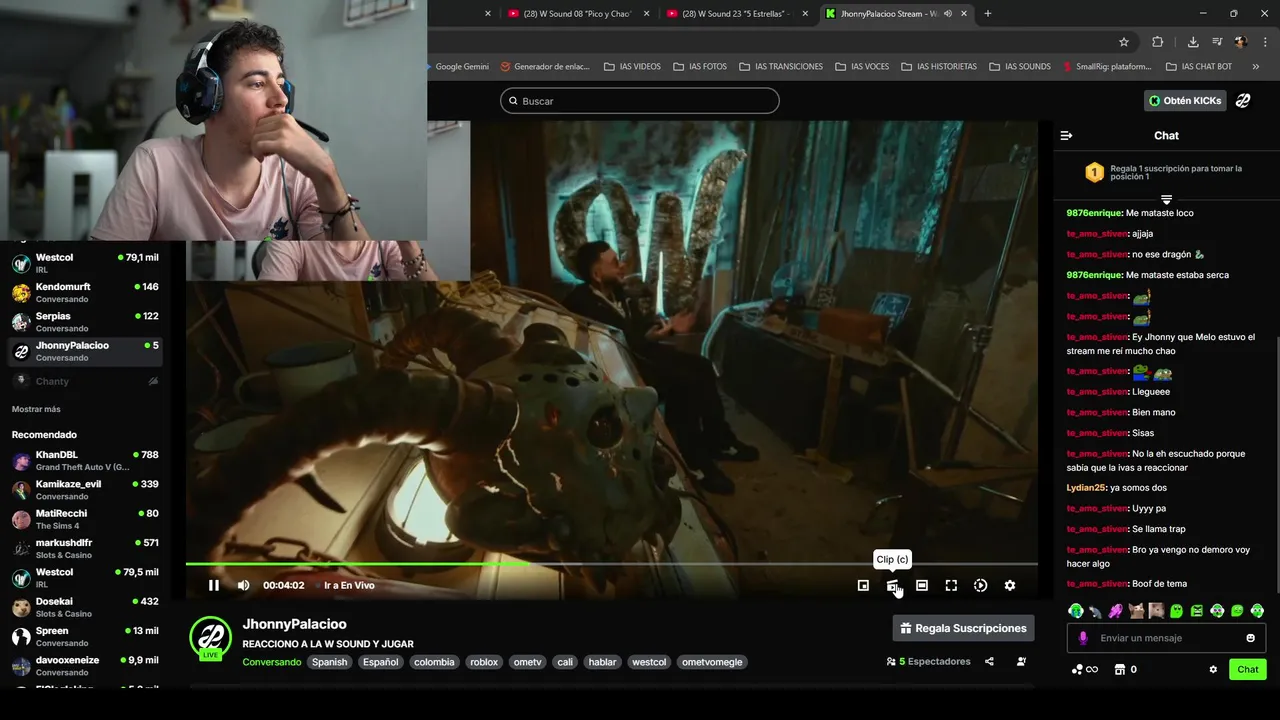Bookmark this page with star icon
The height and width of the screenshot is (720, 1280).
coord(1124,42)
